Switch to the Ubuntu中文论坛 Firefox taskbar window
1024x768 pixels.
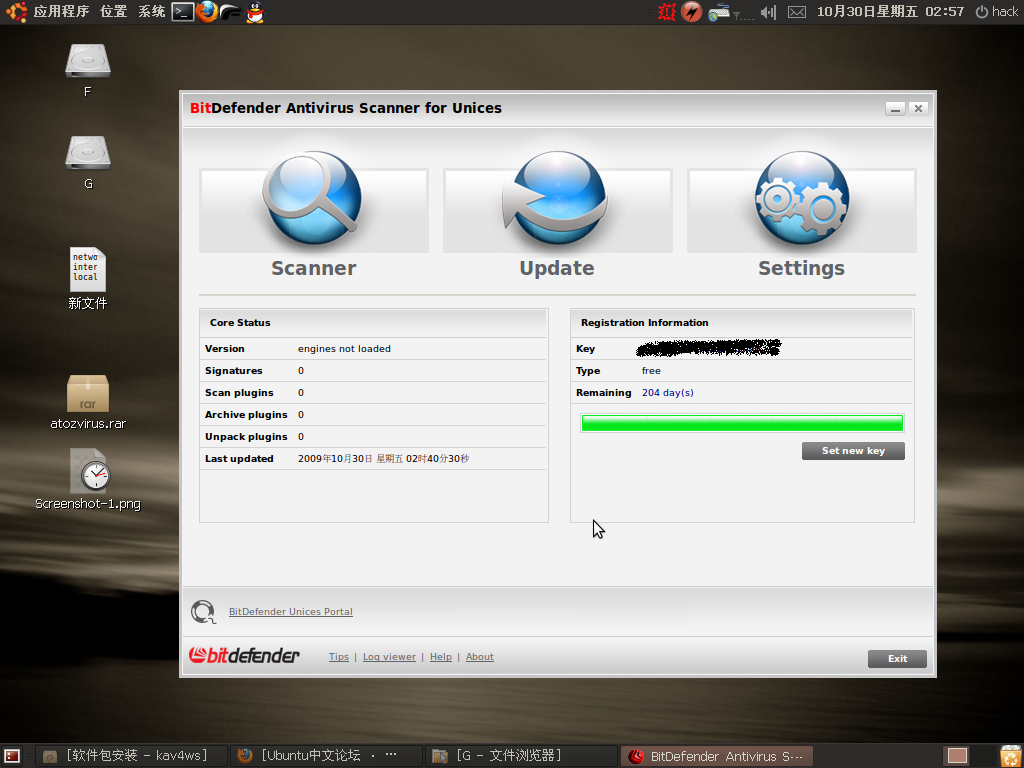[x=326, y=756]
